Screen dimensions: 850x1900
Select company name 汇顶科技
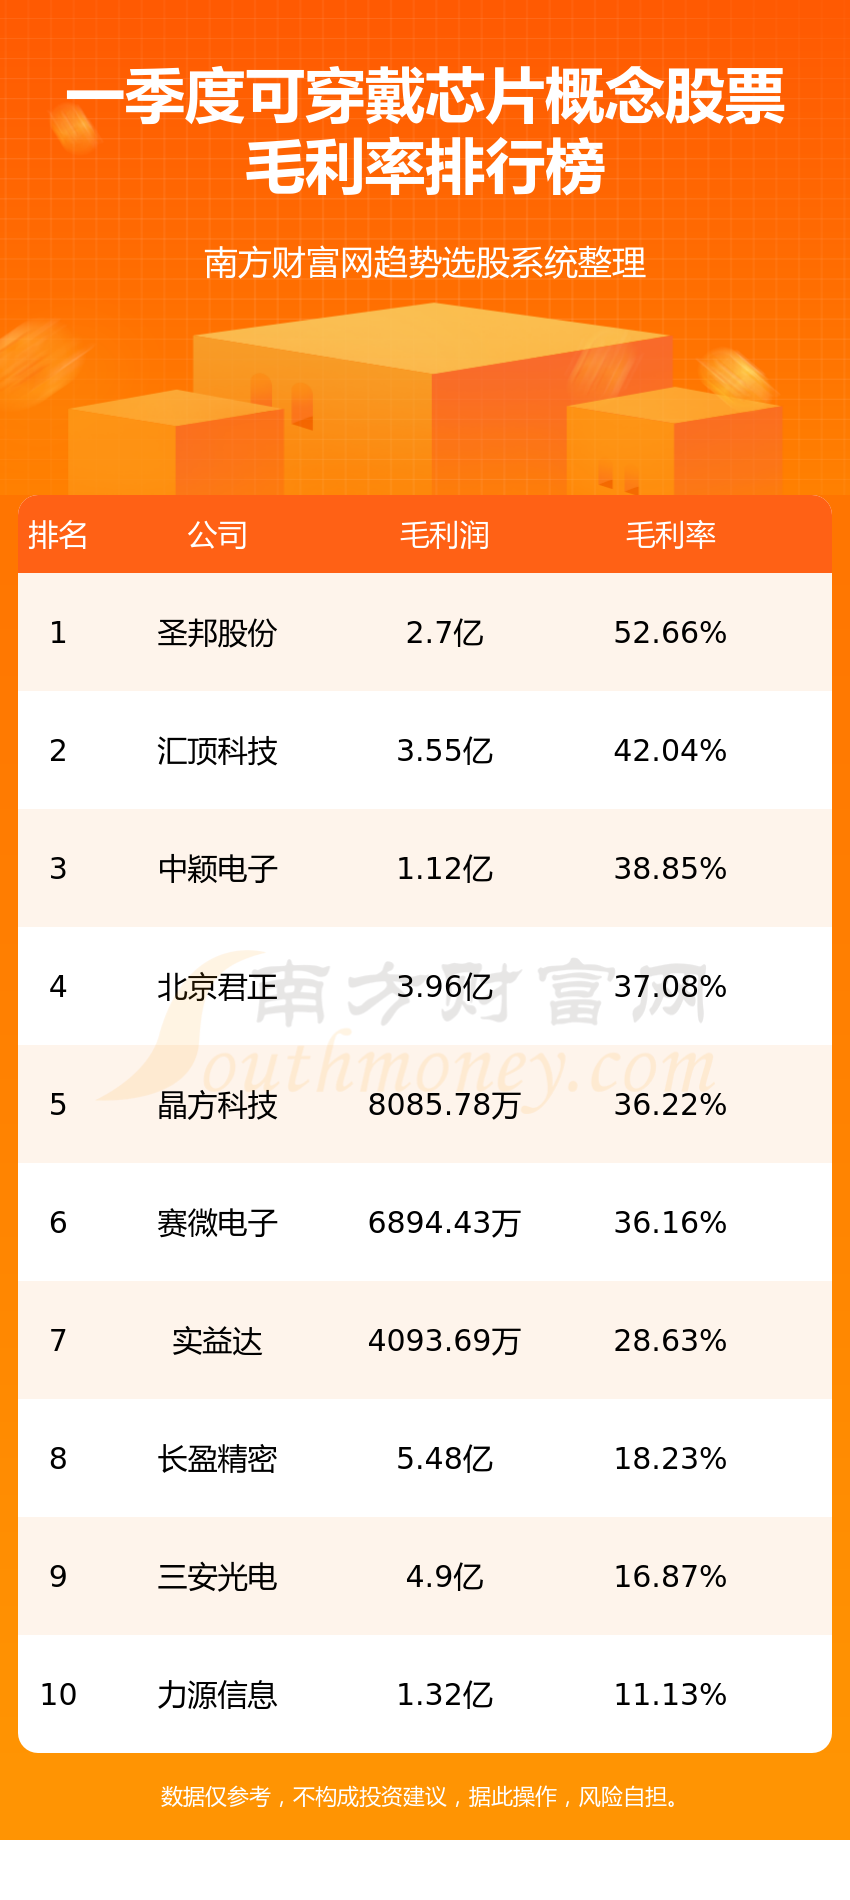point(217,751)
